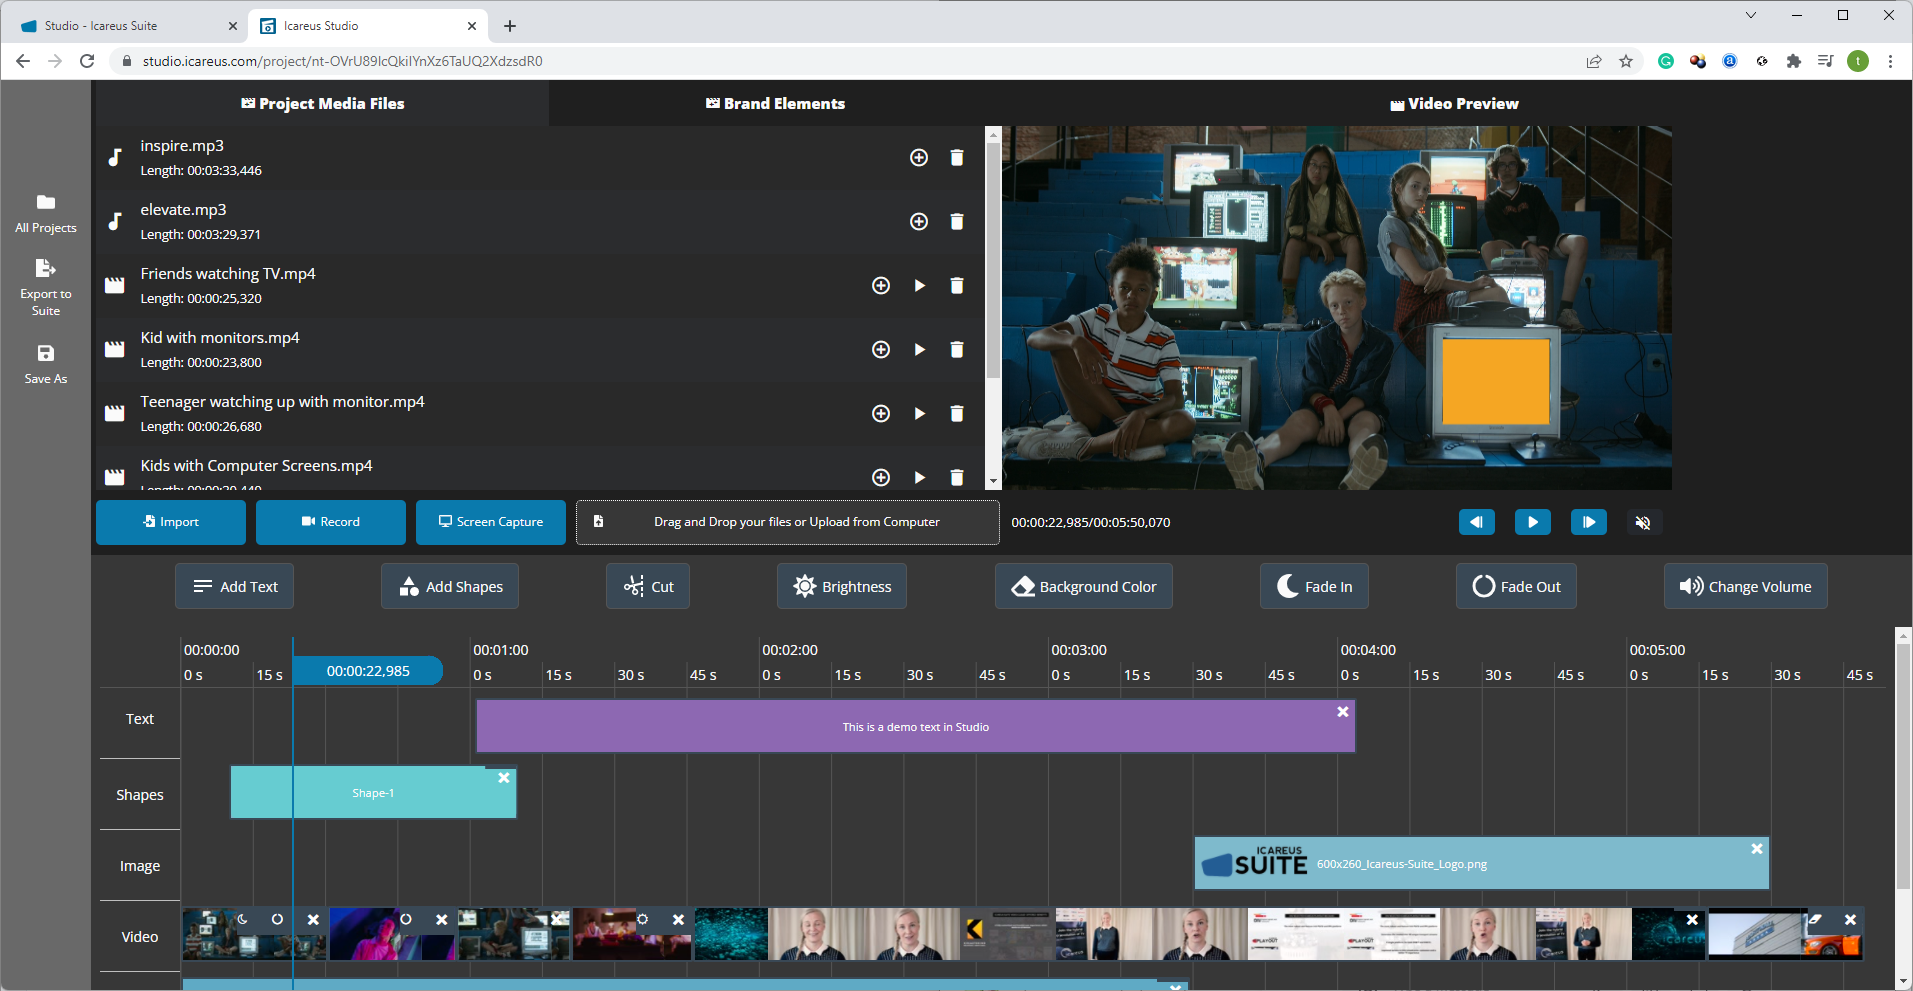This screenshot has width=1913, height=991.
Task: Open the Project Media Files tab
Action: 322,104
